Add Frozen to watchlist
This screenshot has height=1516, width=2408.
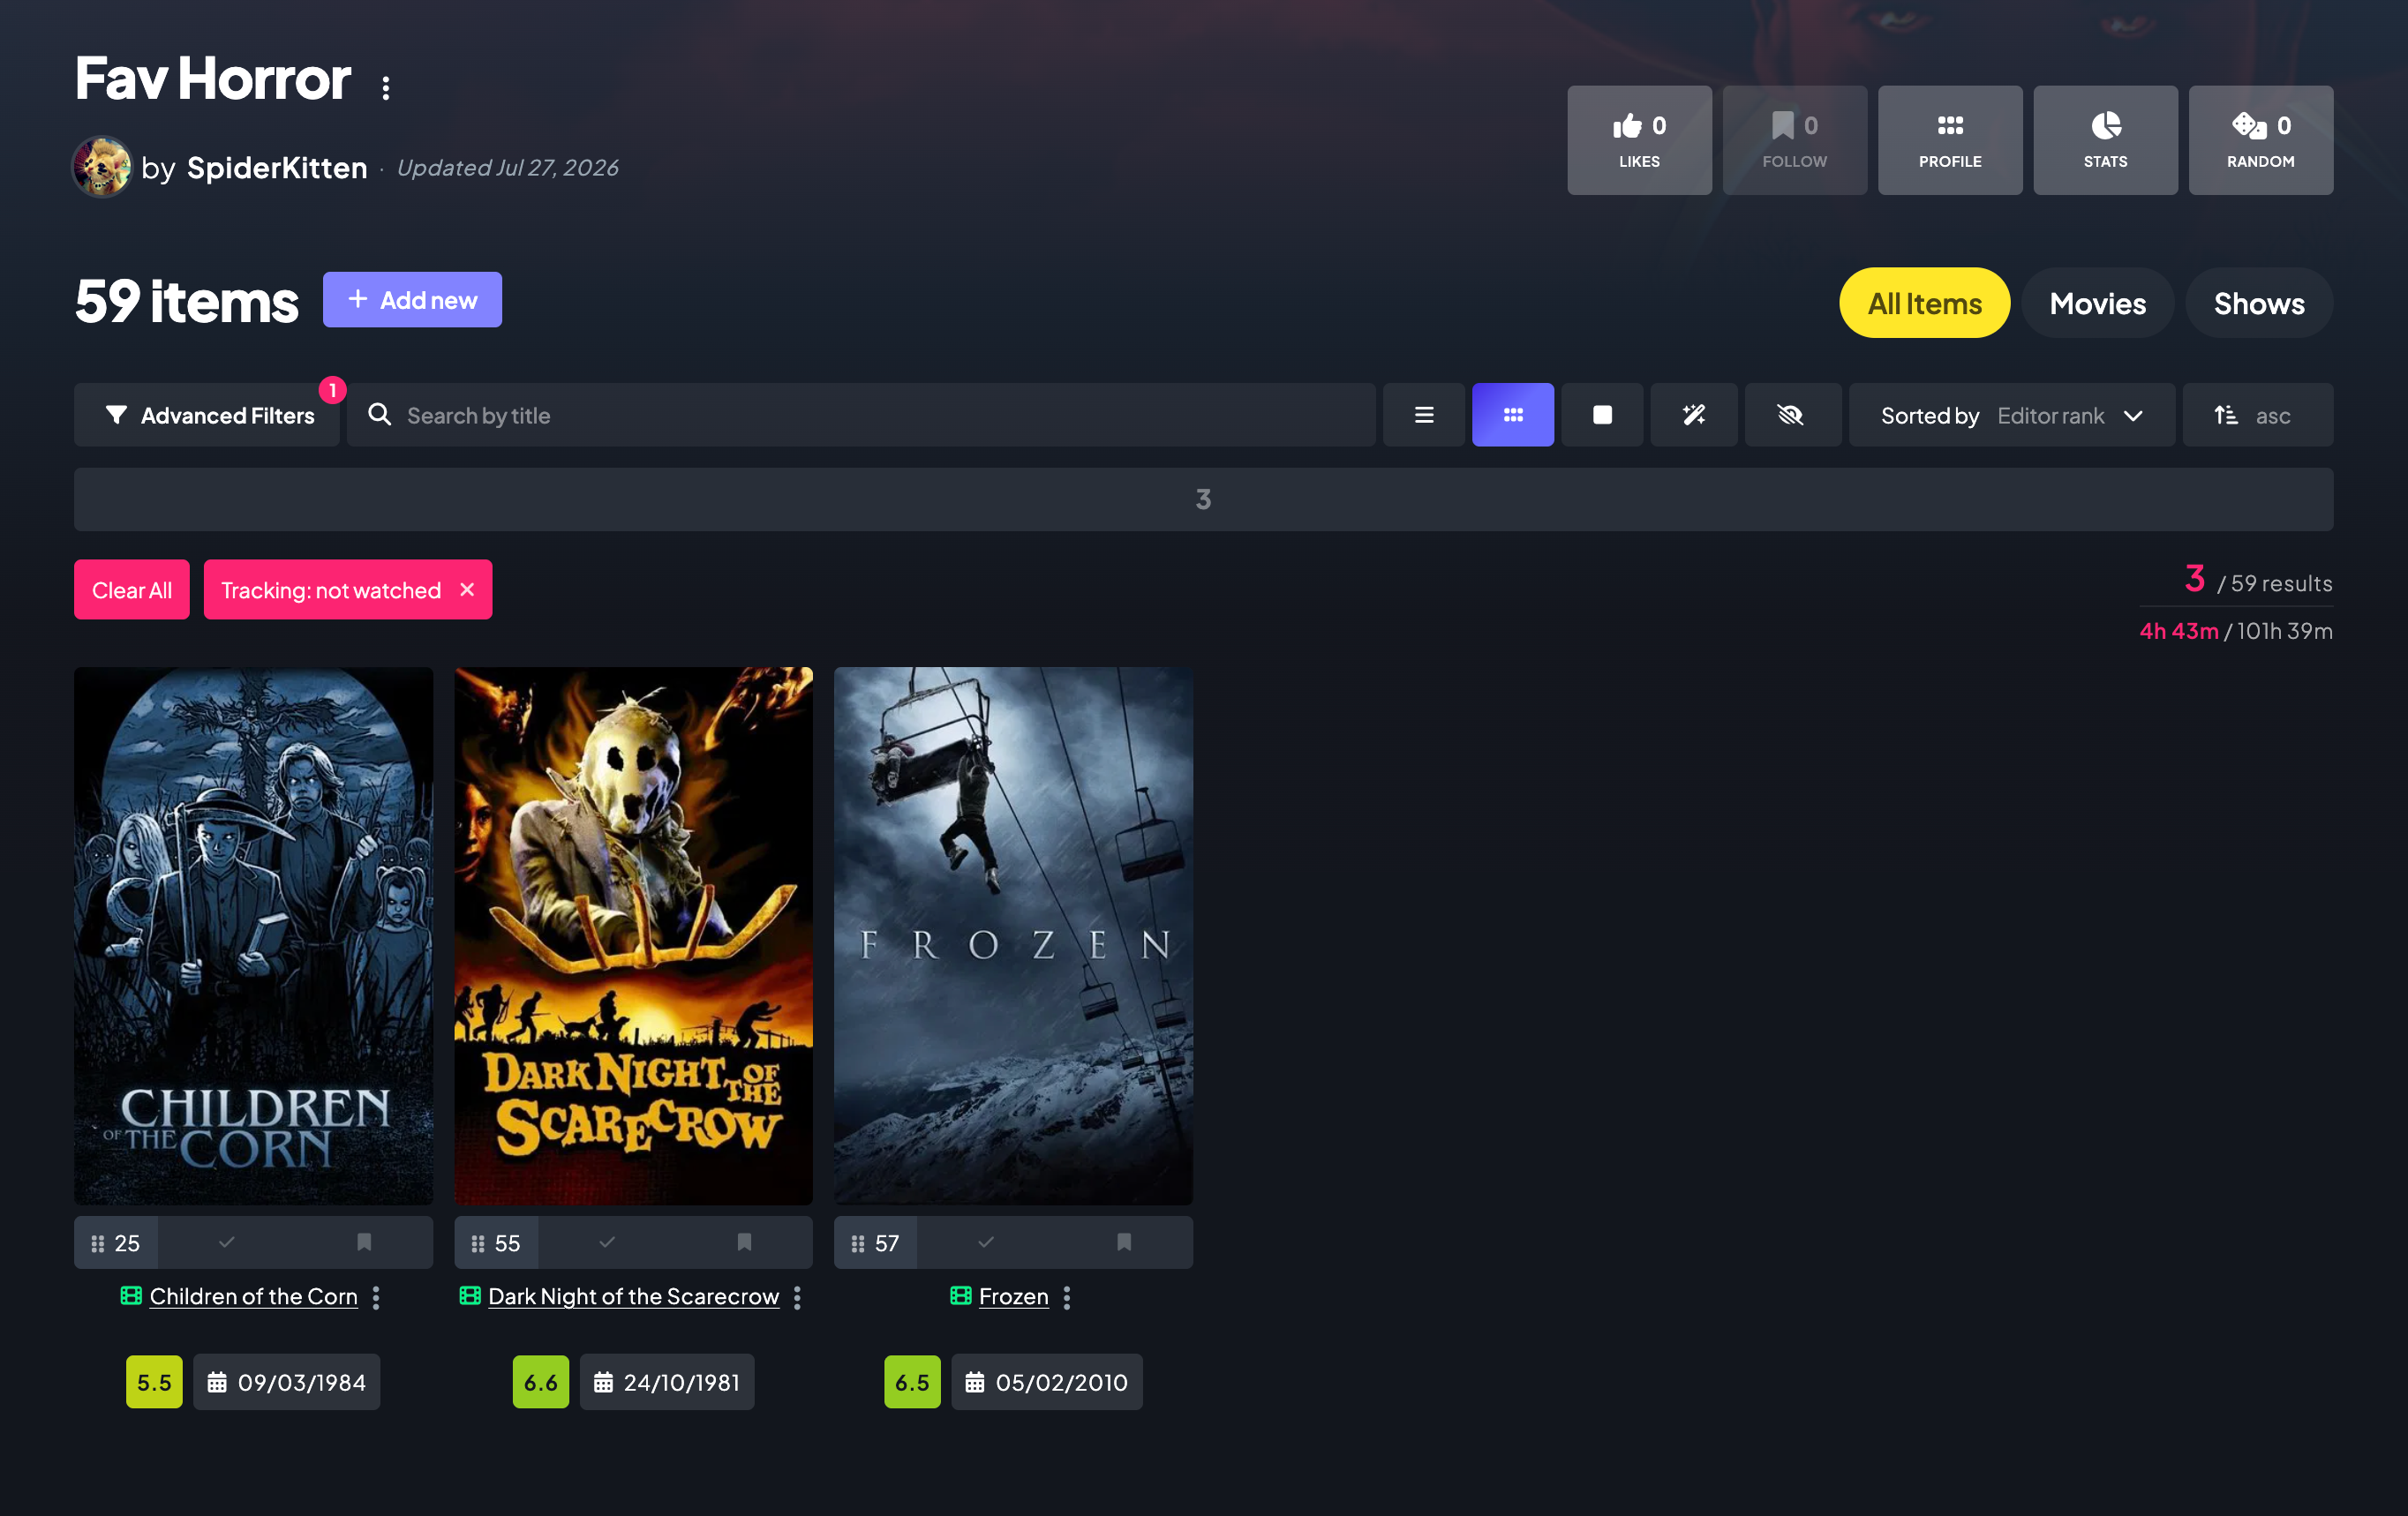[1124, 1242]
